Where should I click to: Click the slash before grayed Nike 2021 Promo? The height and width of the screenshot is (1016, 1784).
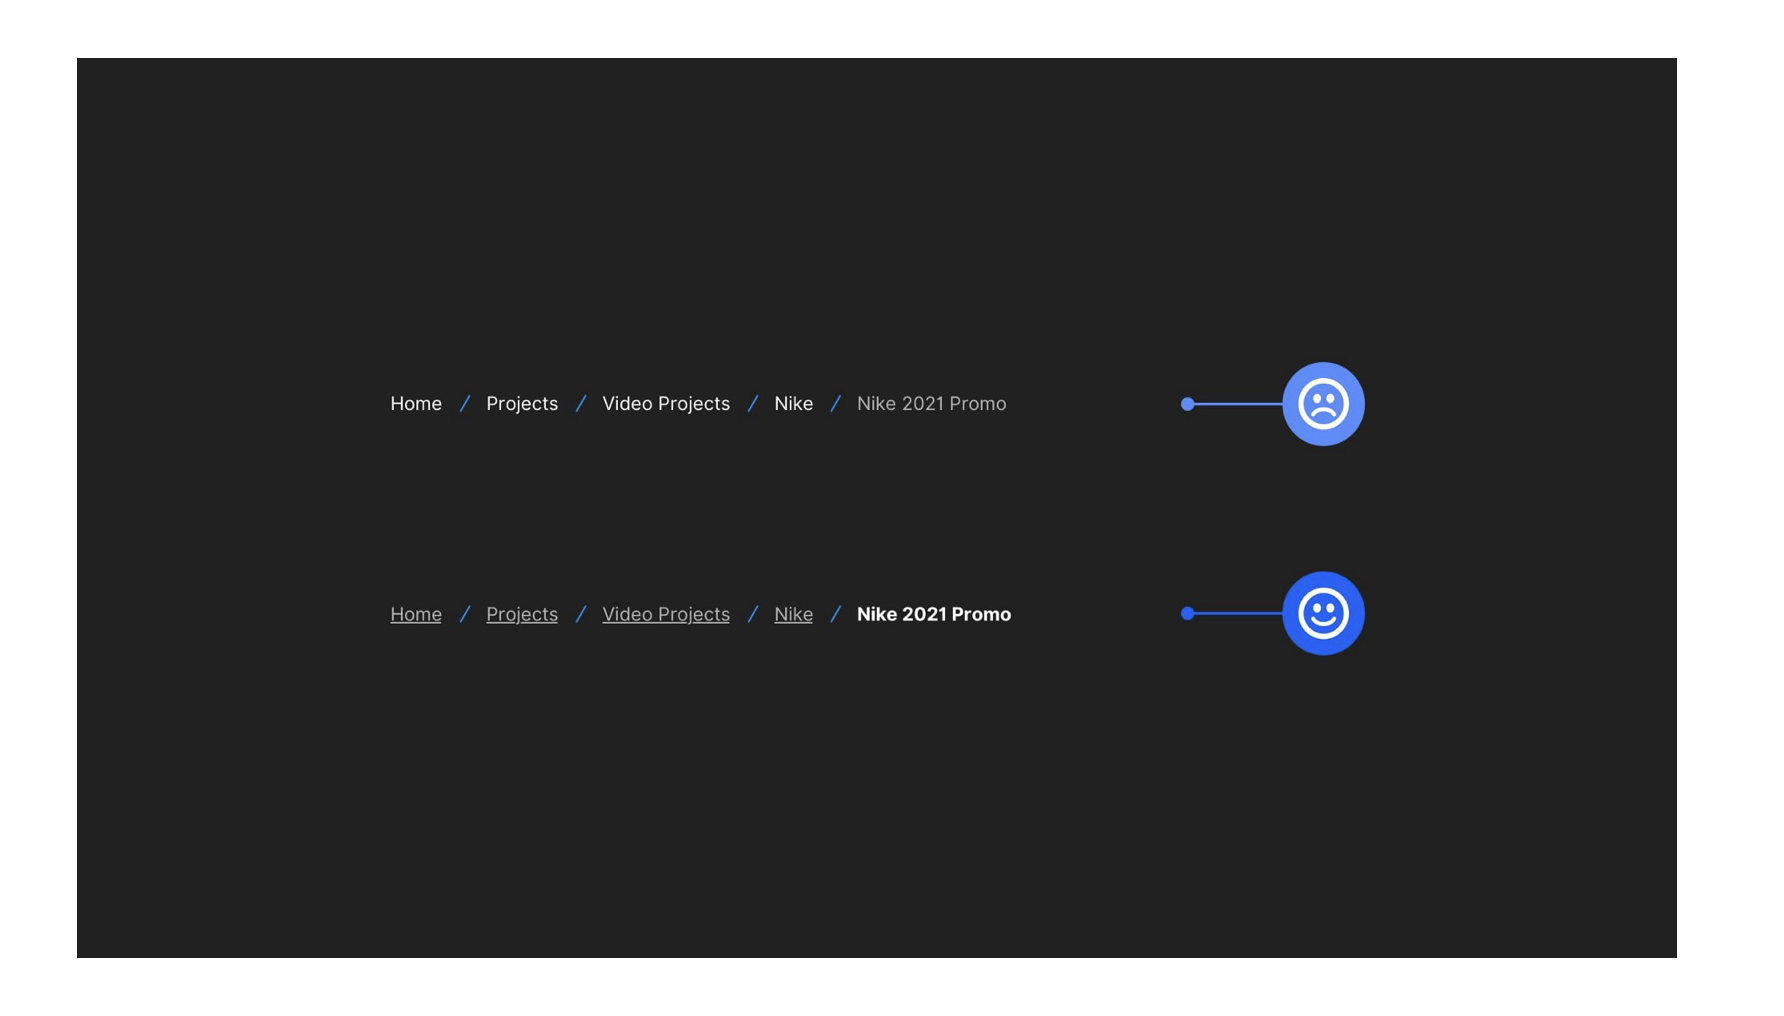point(835,404)
